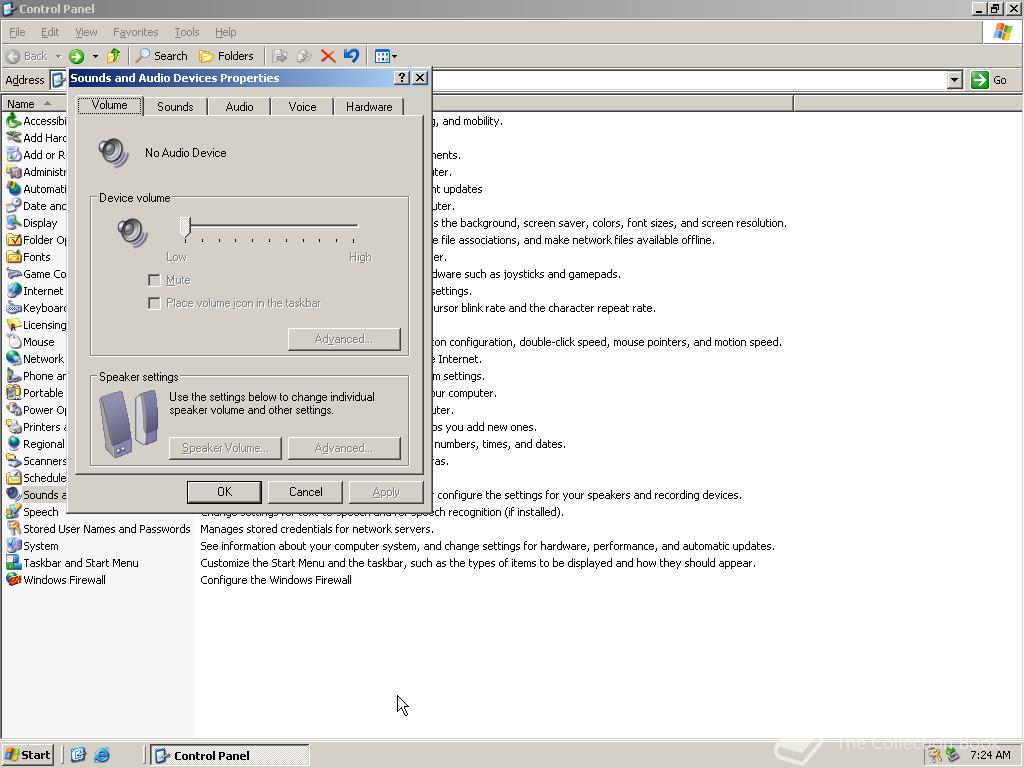Click the device volume slider thumb
Viewport: 1024px width, 768px height.
pyautogui.click(x=185, y=227)
